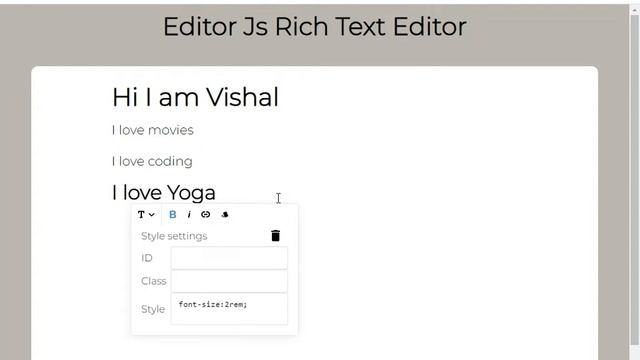The width and height of the screenshot is (640, 360).
Task: Toggle italic formatting in inline toolbar
Action: point(189,215)
